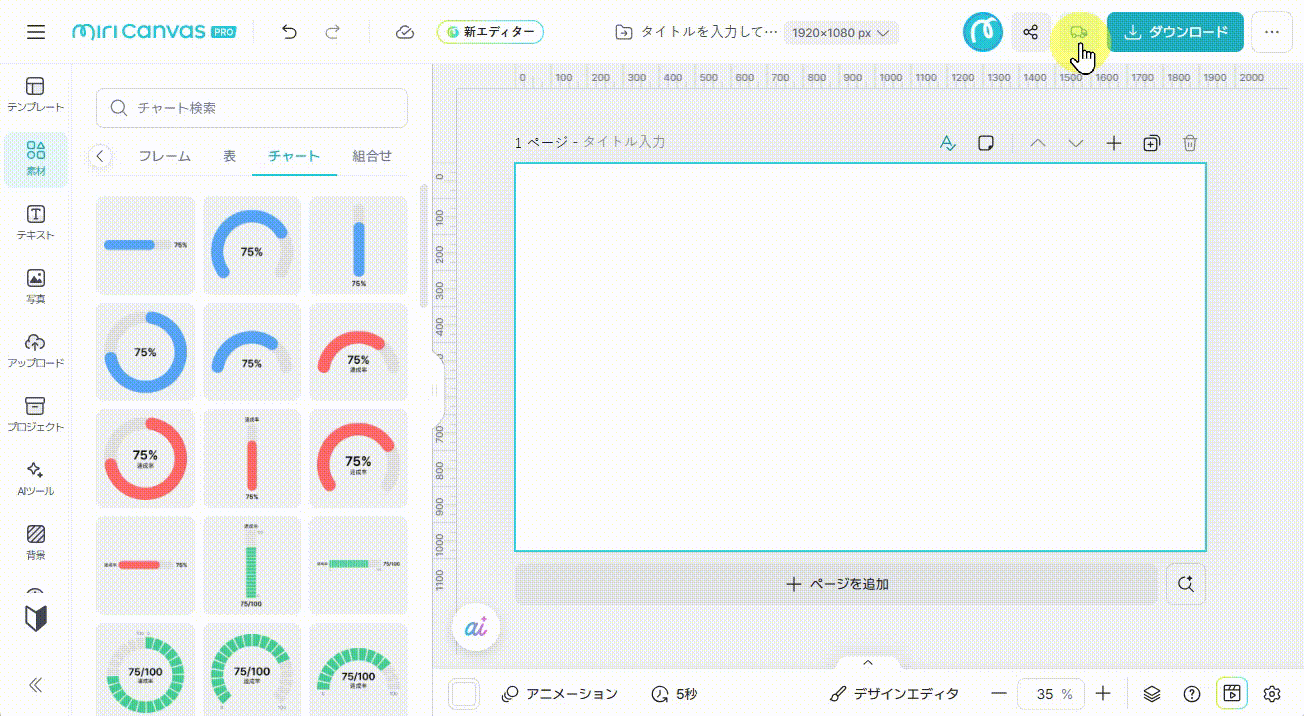Open the help question mark icon
The height and width of the screenshot is (716, 1304).
coord(1192,693)
